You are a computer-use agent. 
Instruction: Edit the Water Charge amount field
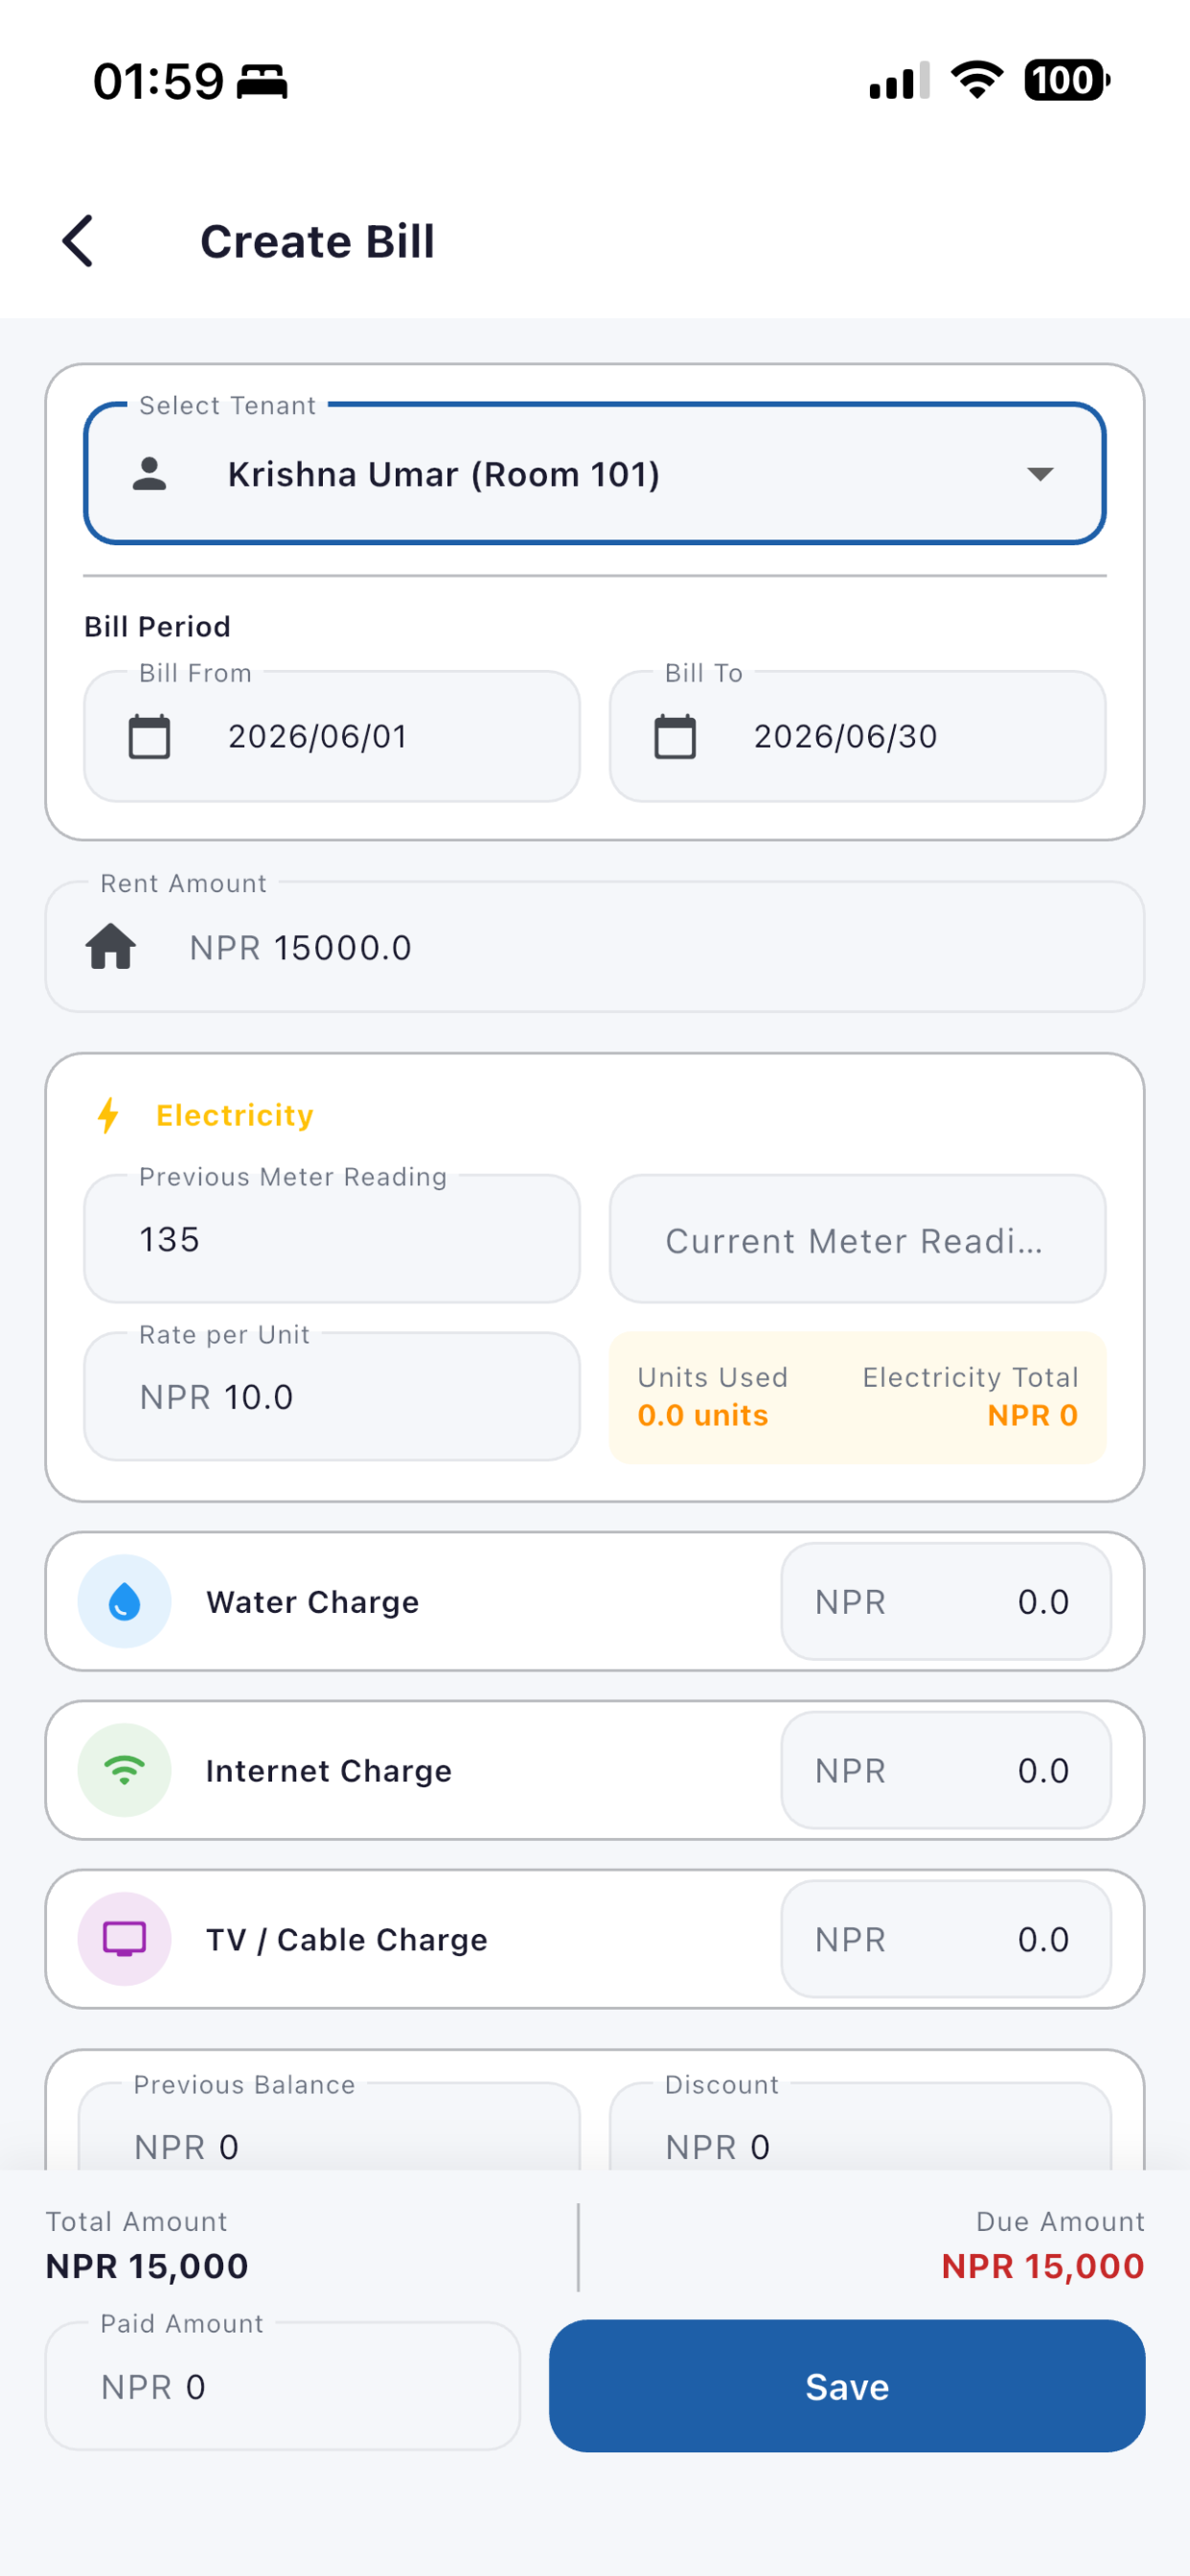(946, 1601)
